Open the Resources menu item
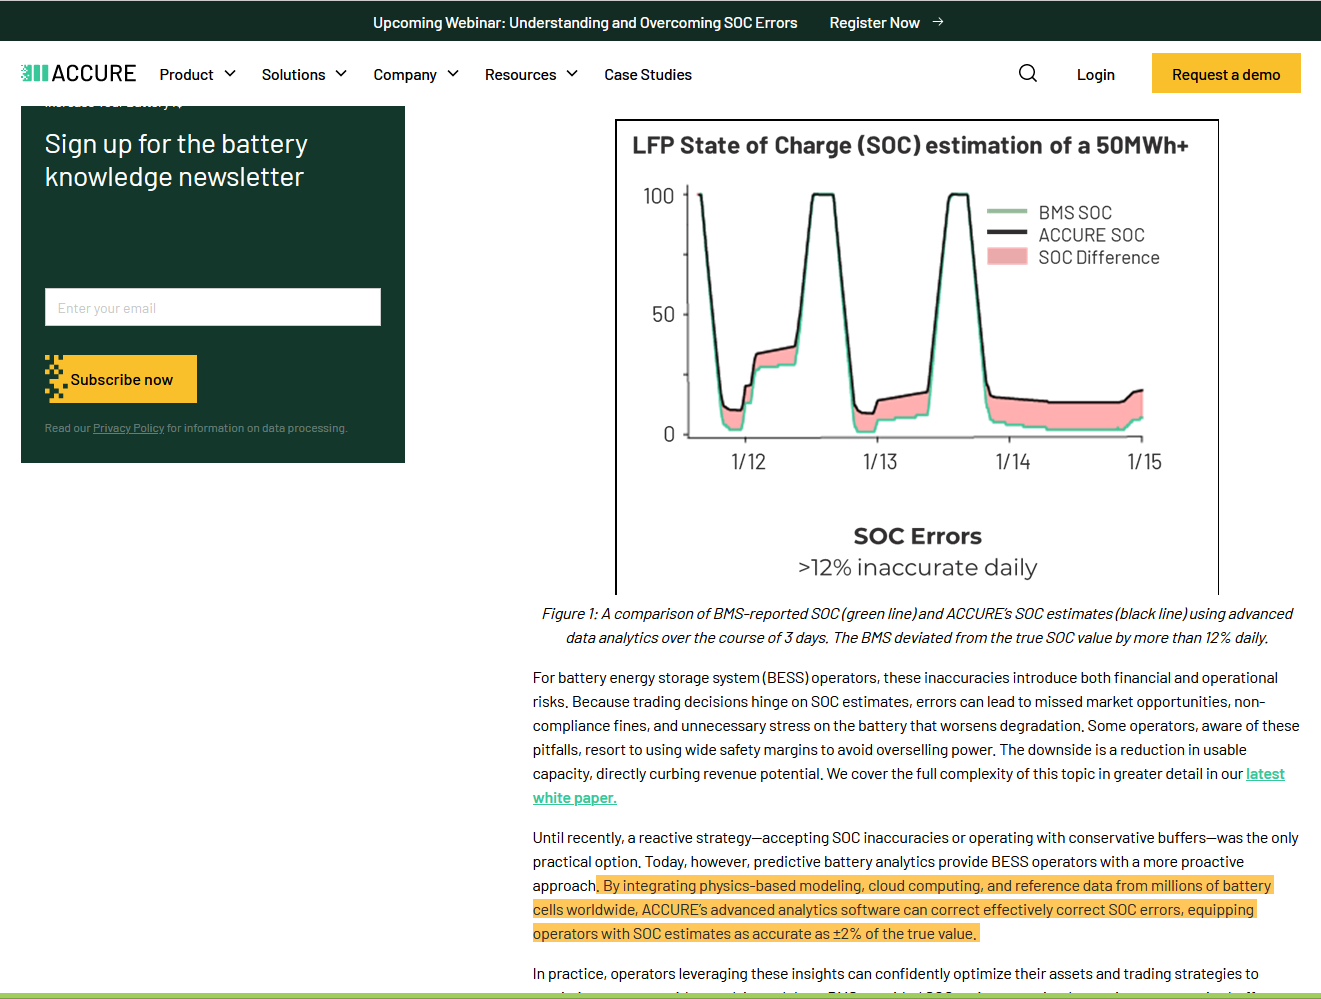This screenshot has width=1321, height=999. (520, 74)
